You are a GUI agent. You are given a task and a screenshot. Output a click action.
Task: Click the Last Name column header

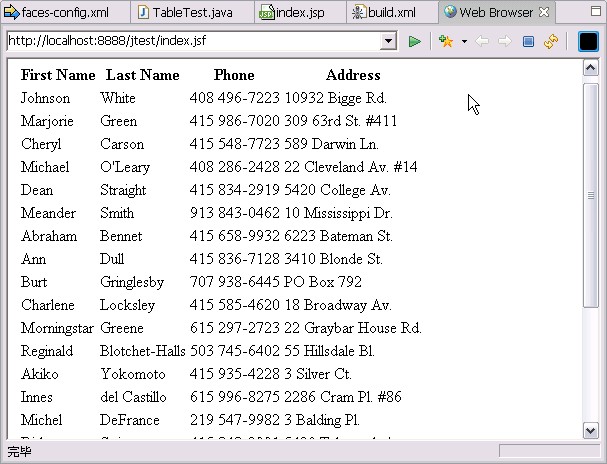point(142,75)
